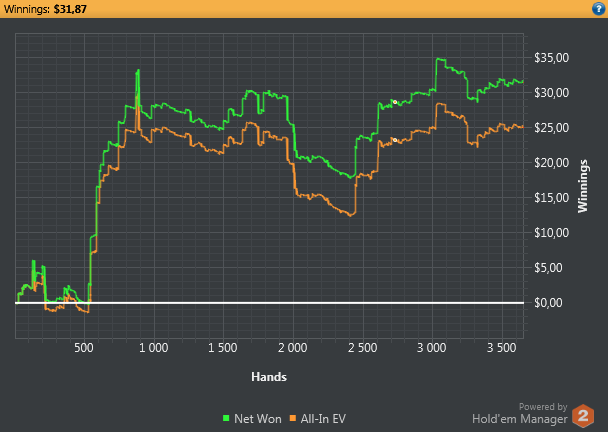608x432 pixels.
Task: Click the Powered by Hold'em Manager text
Action: click(x=520, y=413)
